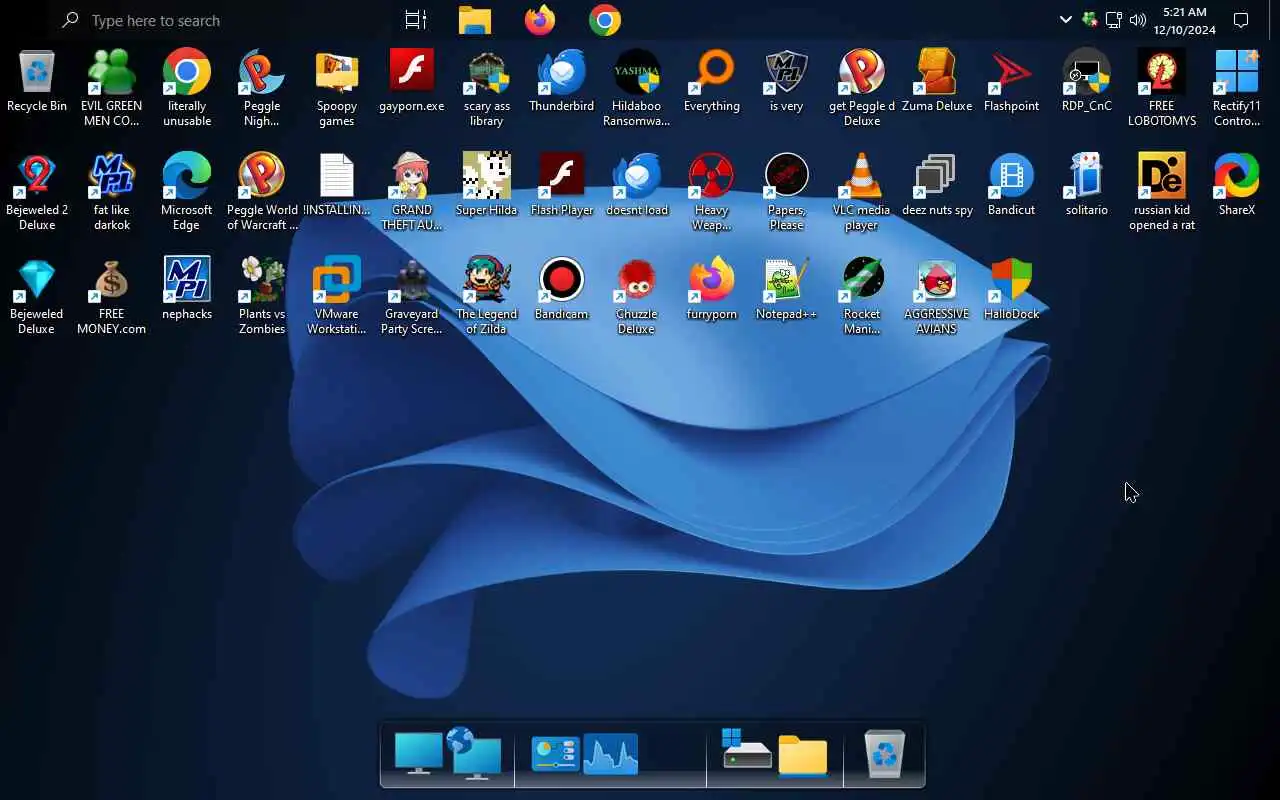Launch the EVIL GREEN MEN CO... shortcut
1280x800 pixels.
tap(112, 88)
